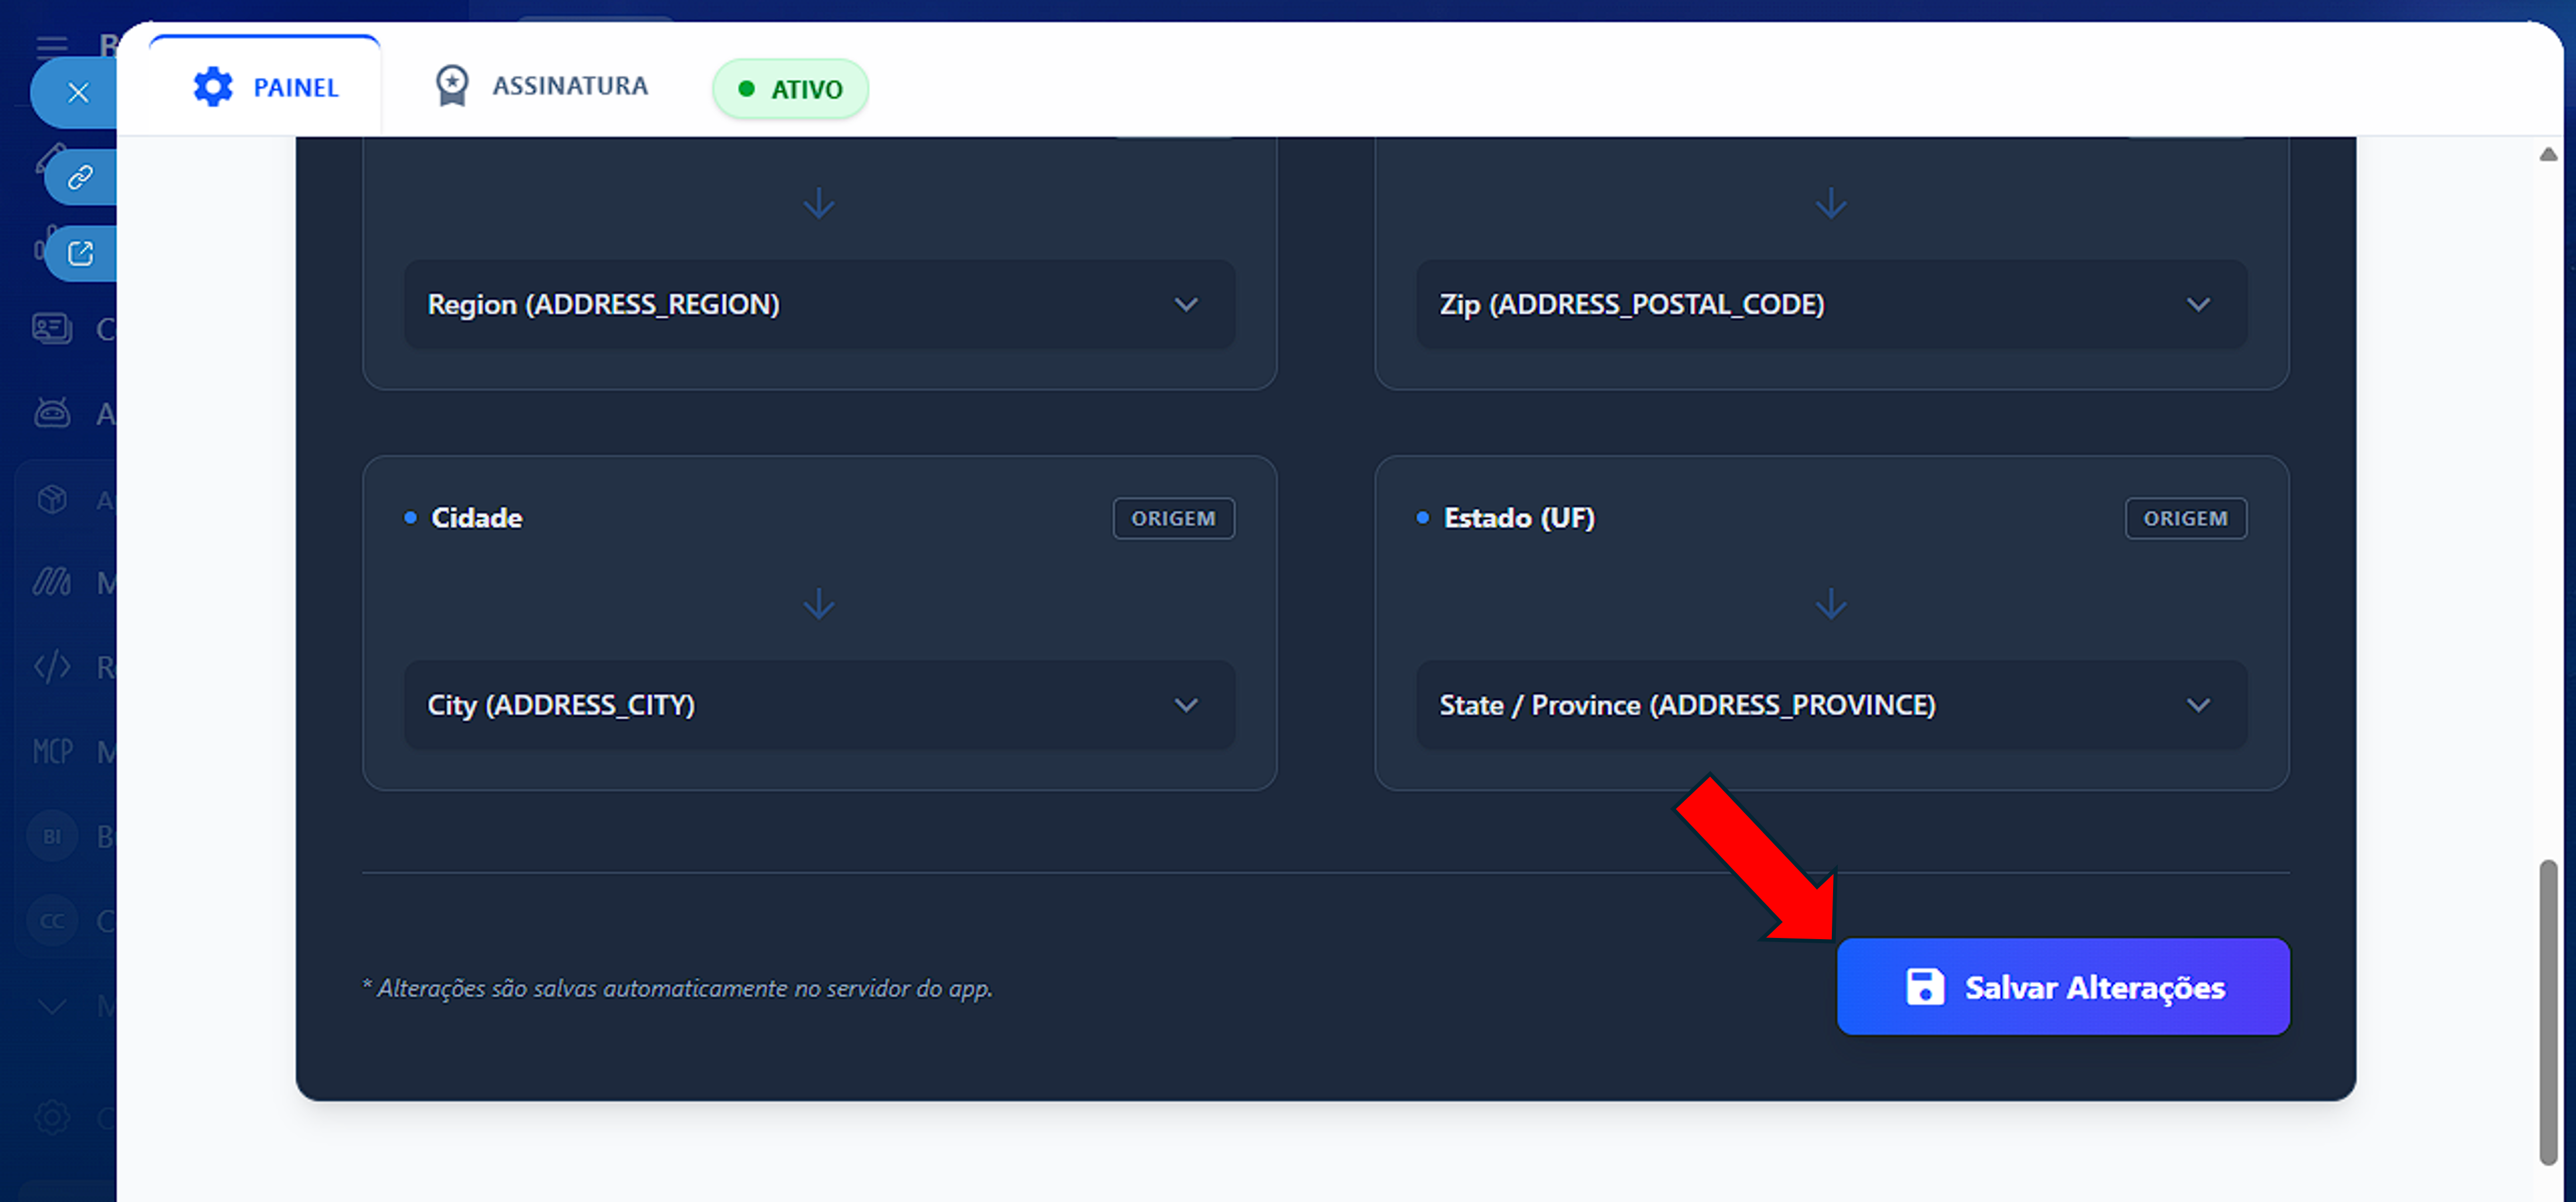Open the Region (ADDRESS_REGION) dropdown
Viewport: 2576px width, 1202px height.
[x=819, y=304]
